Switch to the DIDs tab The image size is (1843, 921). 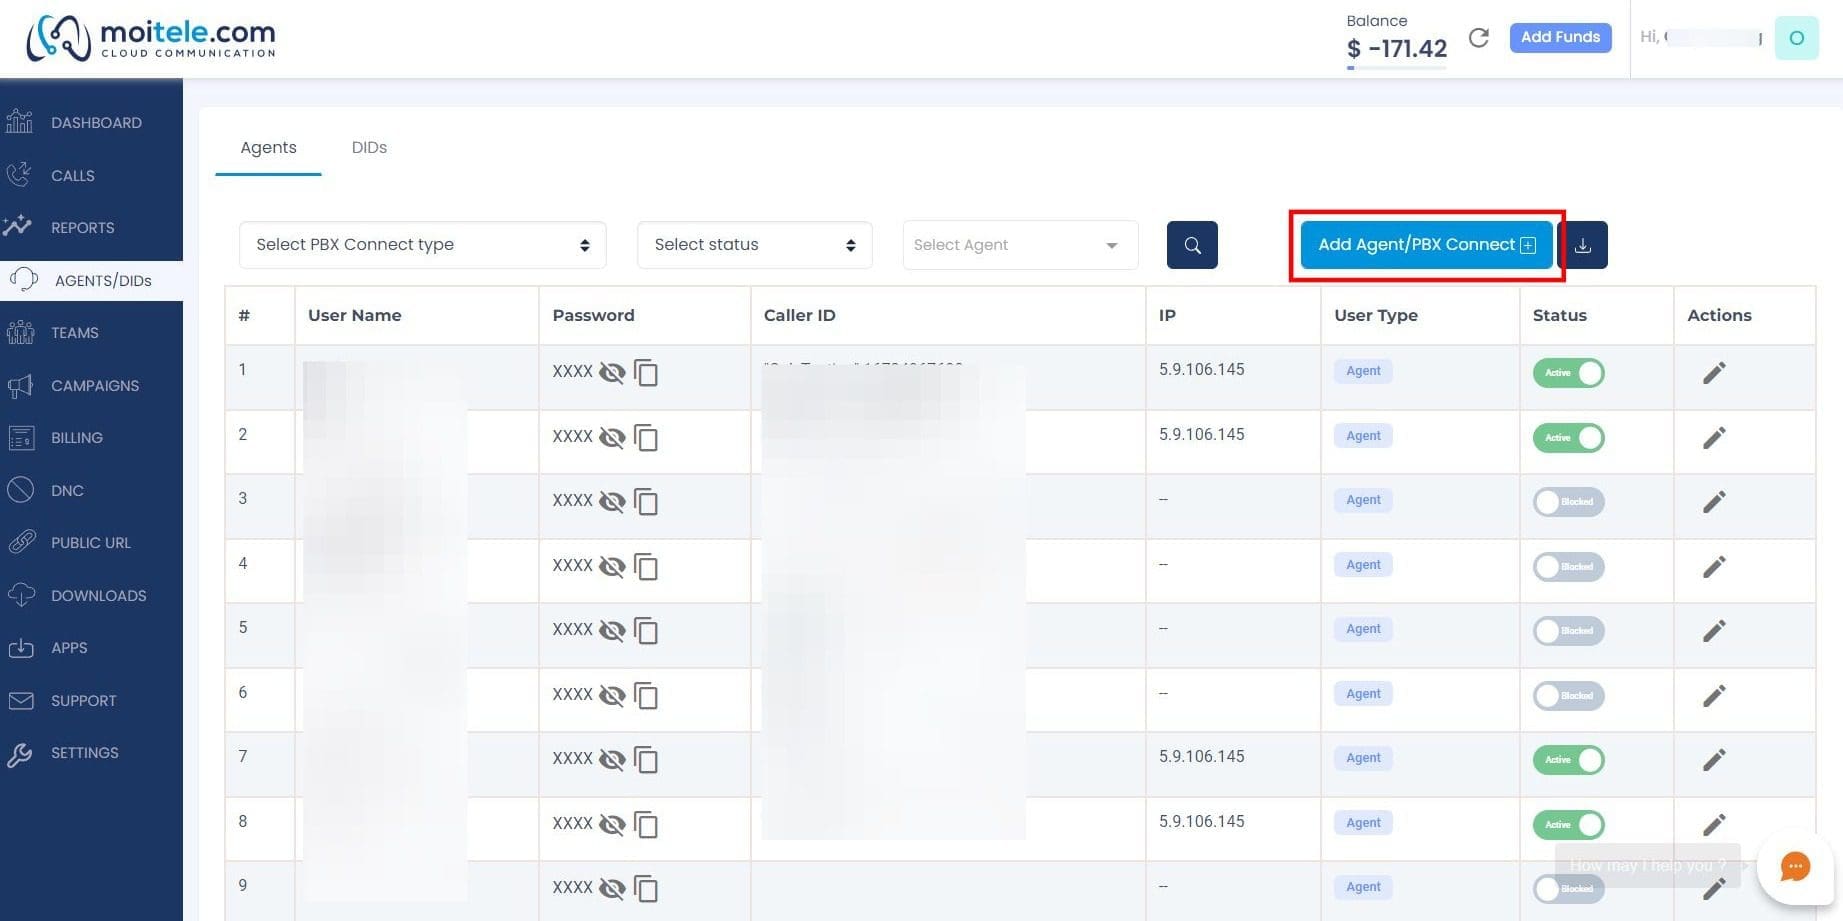(x=369, y=147)
